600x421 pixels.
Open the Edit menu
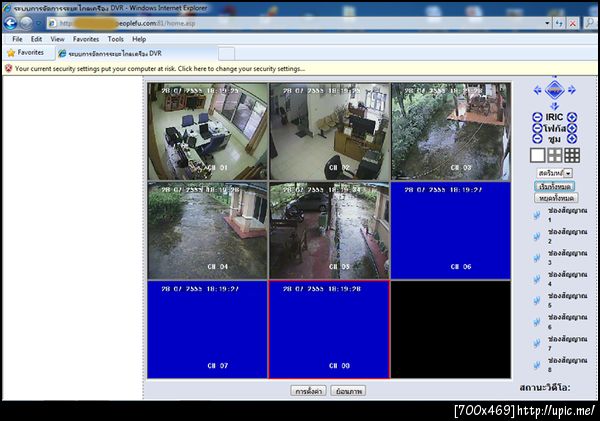pyautogui.click(x=36, y=39)
